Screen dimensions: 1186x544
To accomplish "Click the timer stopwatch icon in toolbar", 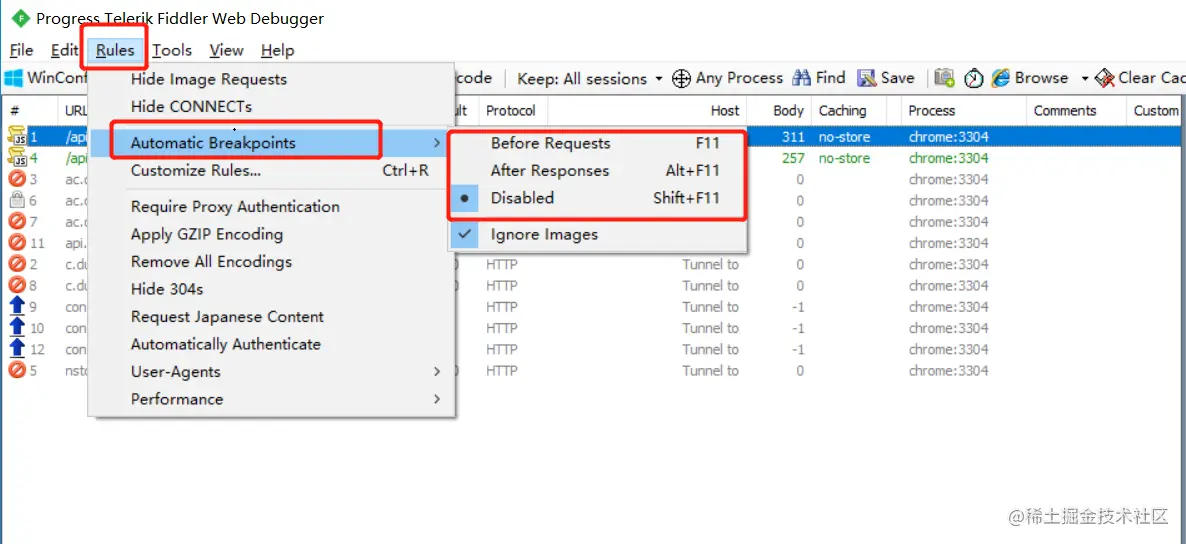I will click(973, 78).
